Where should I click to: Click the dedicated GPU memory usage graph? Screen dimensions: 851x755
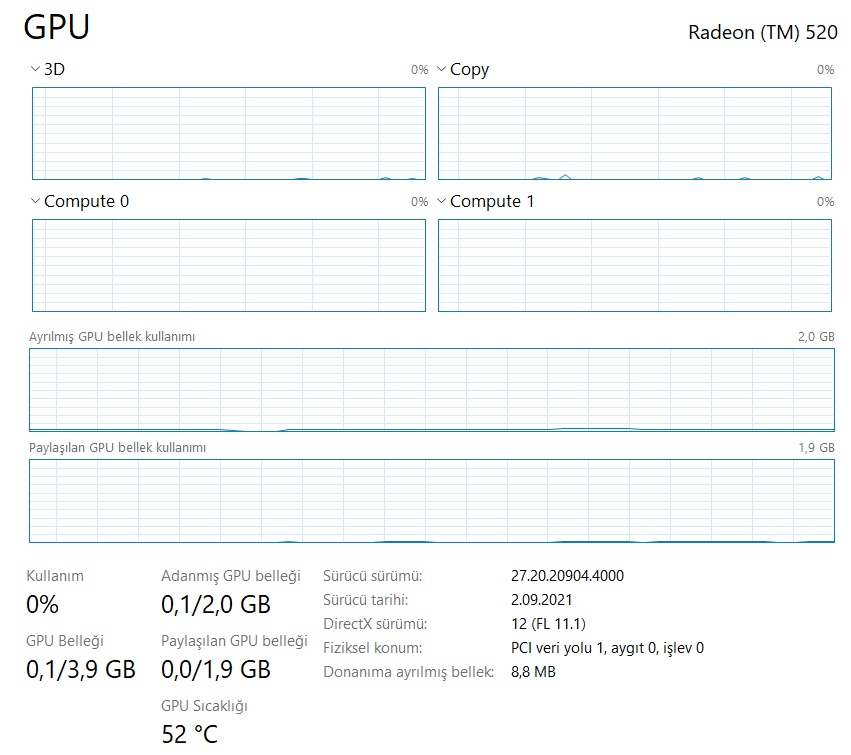pos(431,390)
